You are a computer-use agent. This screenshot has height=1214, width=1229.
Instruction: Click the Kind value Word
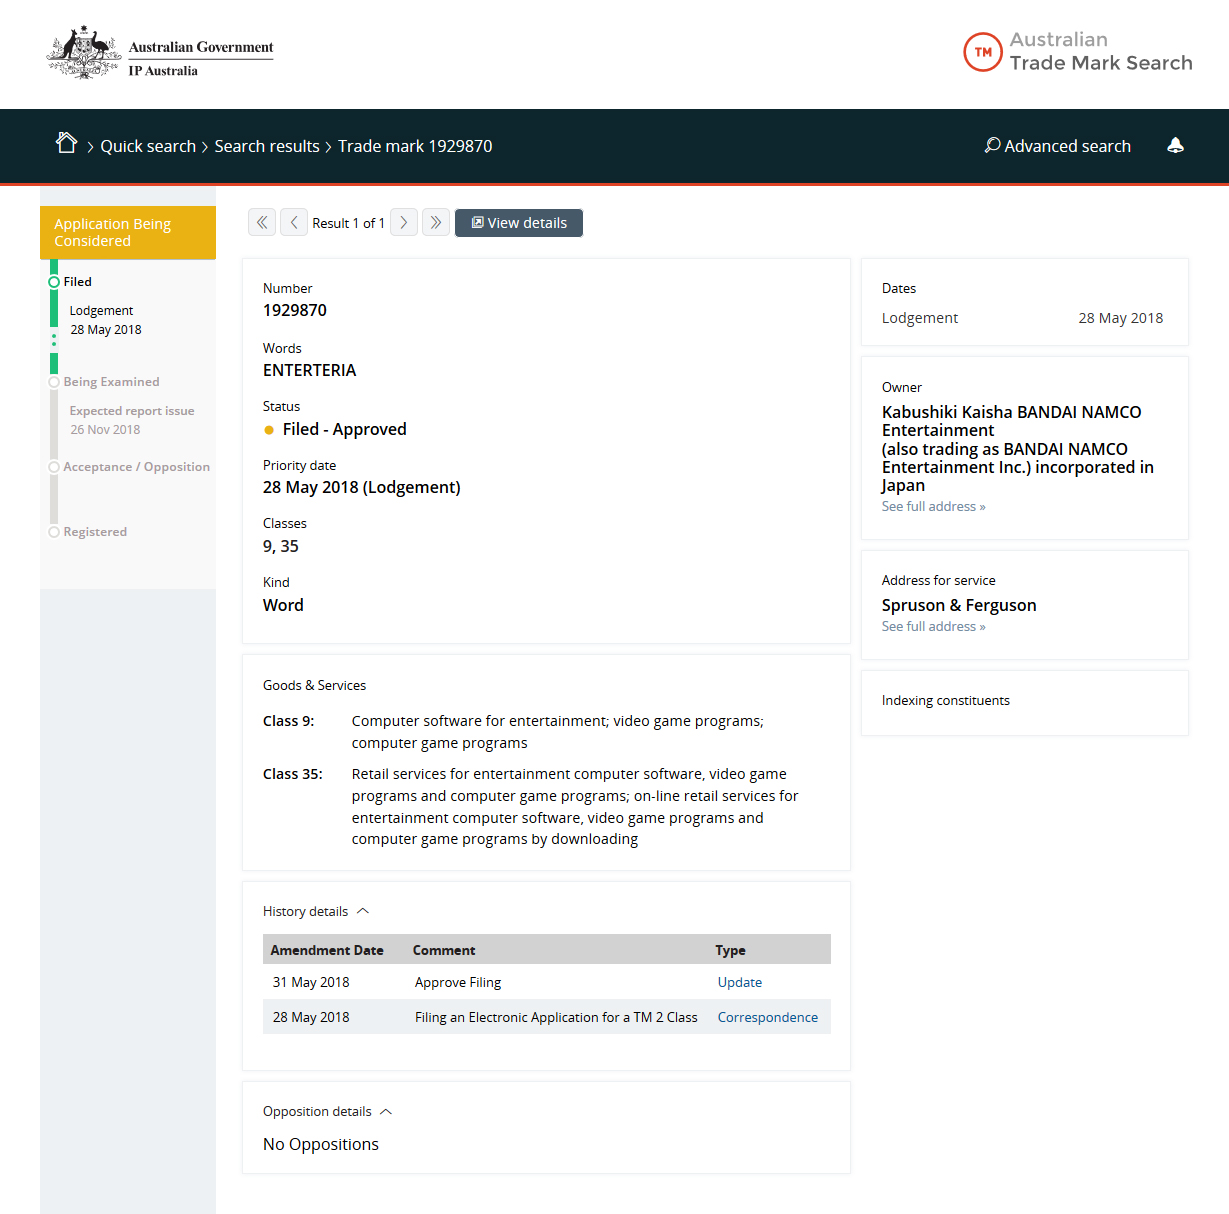[283, 606]
